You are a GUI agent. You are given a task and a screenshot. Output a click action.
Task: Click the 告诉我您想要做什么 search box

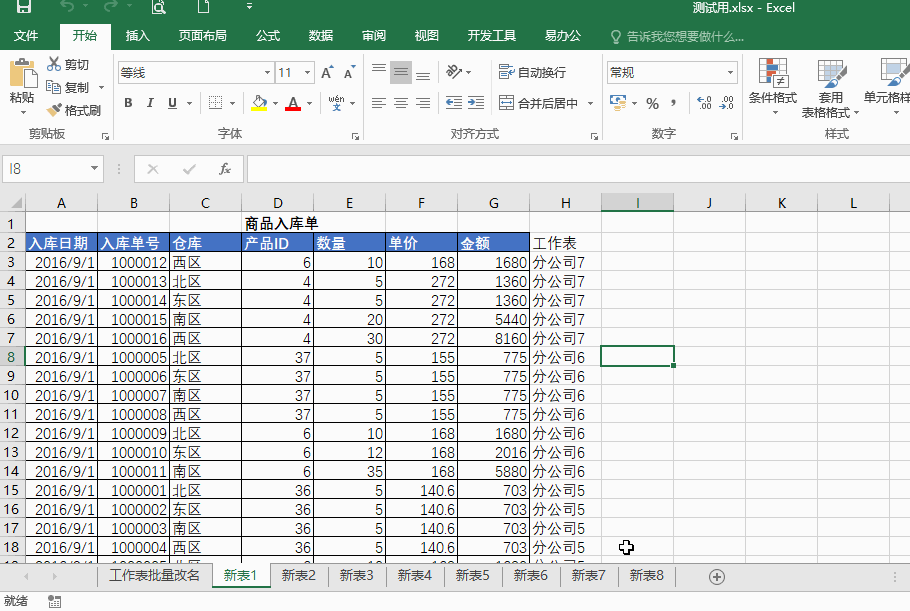tap(677, 37)
